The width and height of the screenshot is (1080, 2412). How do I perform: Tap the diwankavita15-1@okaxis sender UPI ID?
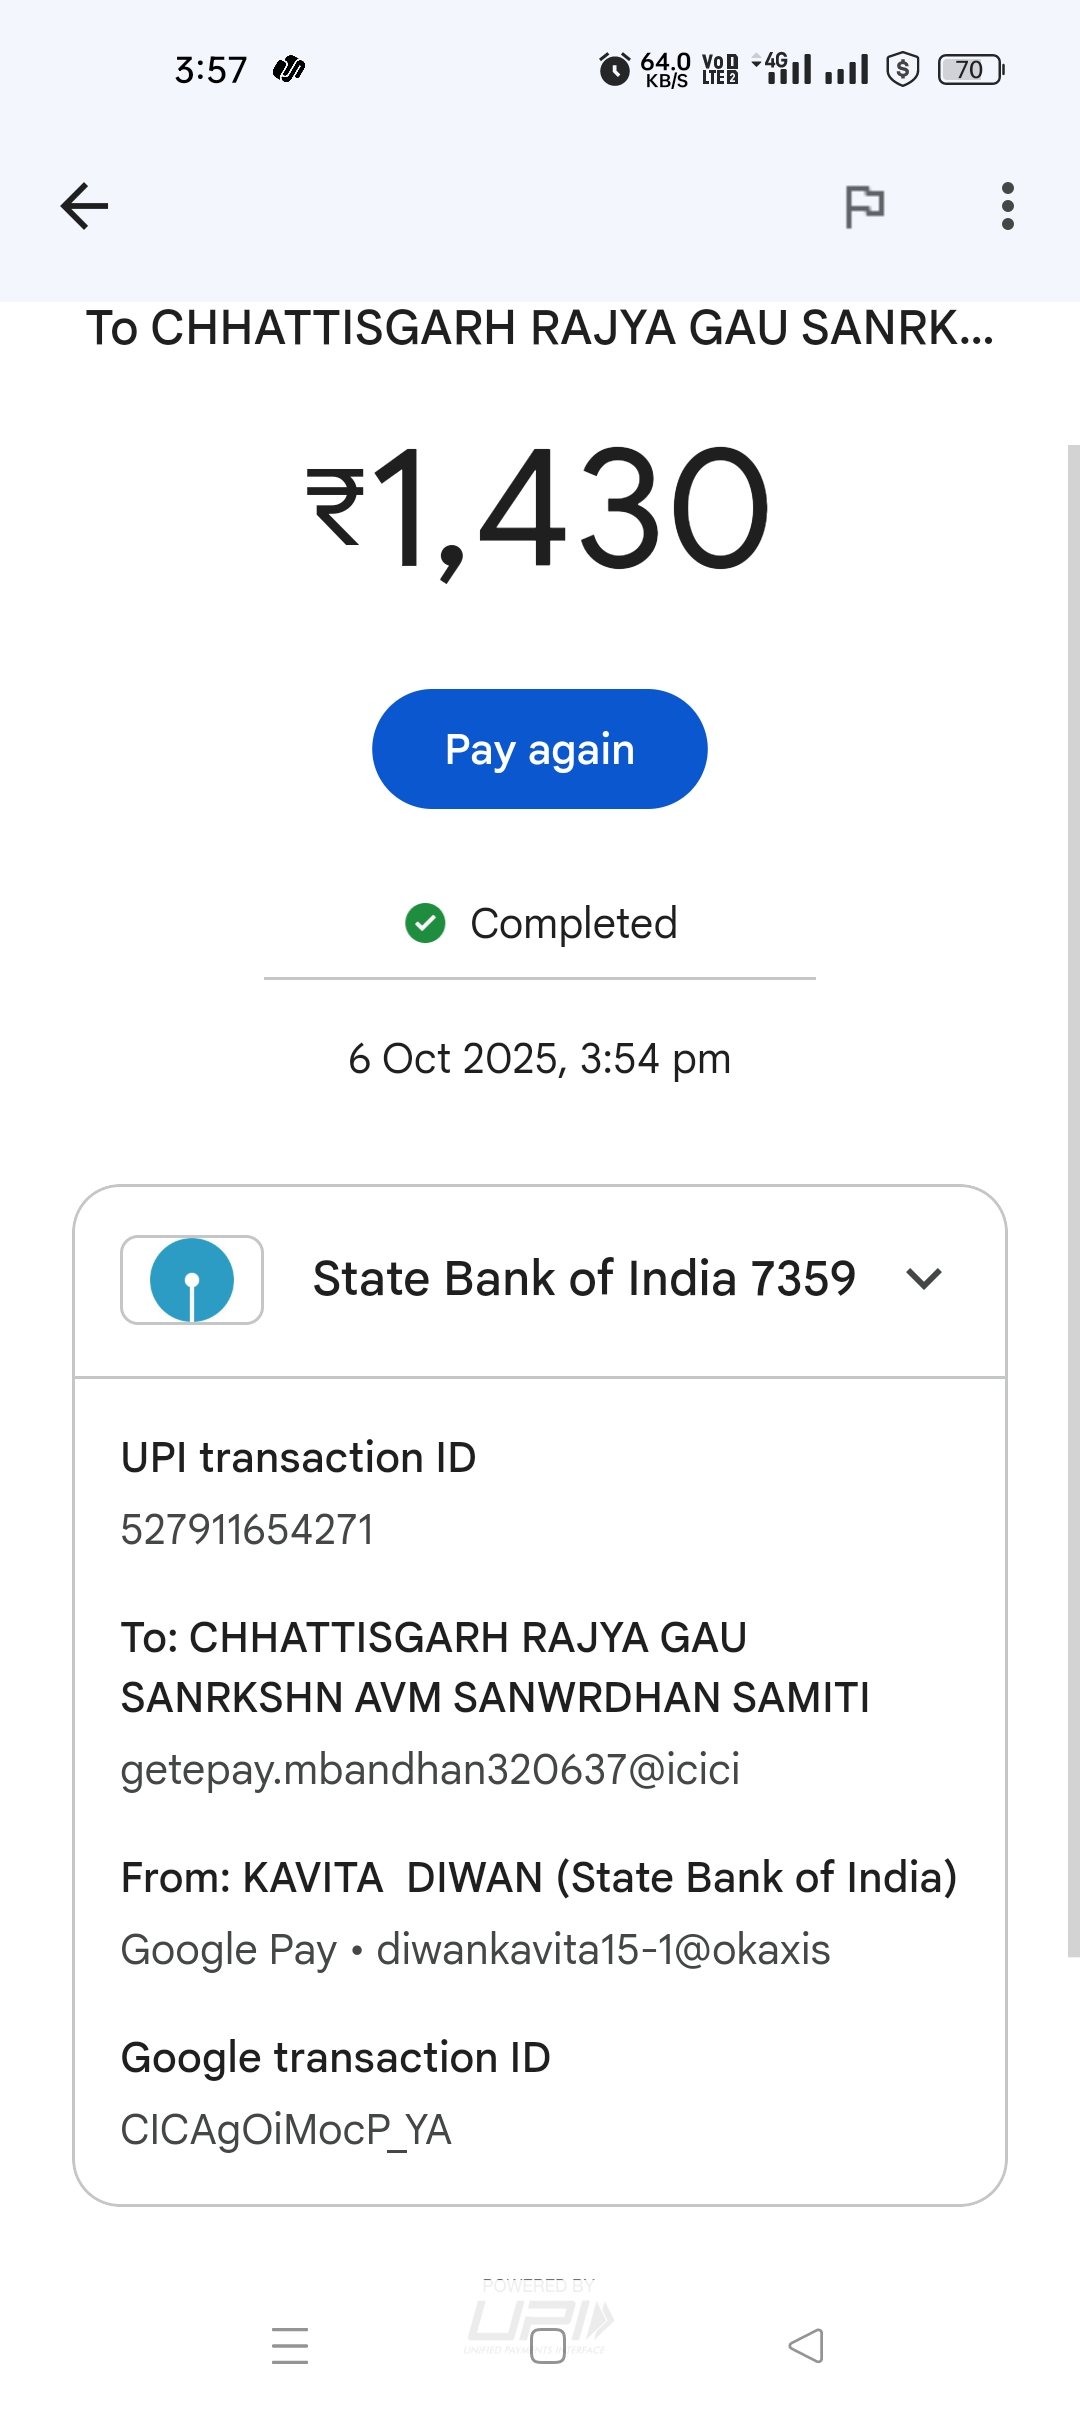(x=603, y=1949)
